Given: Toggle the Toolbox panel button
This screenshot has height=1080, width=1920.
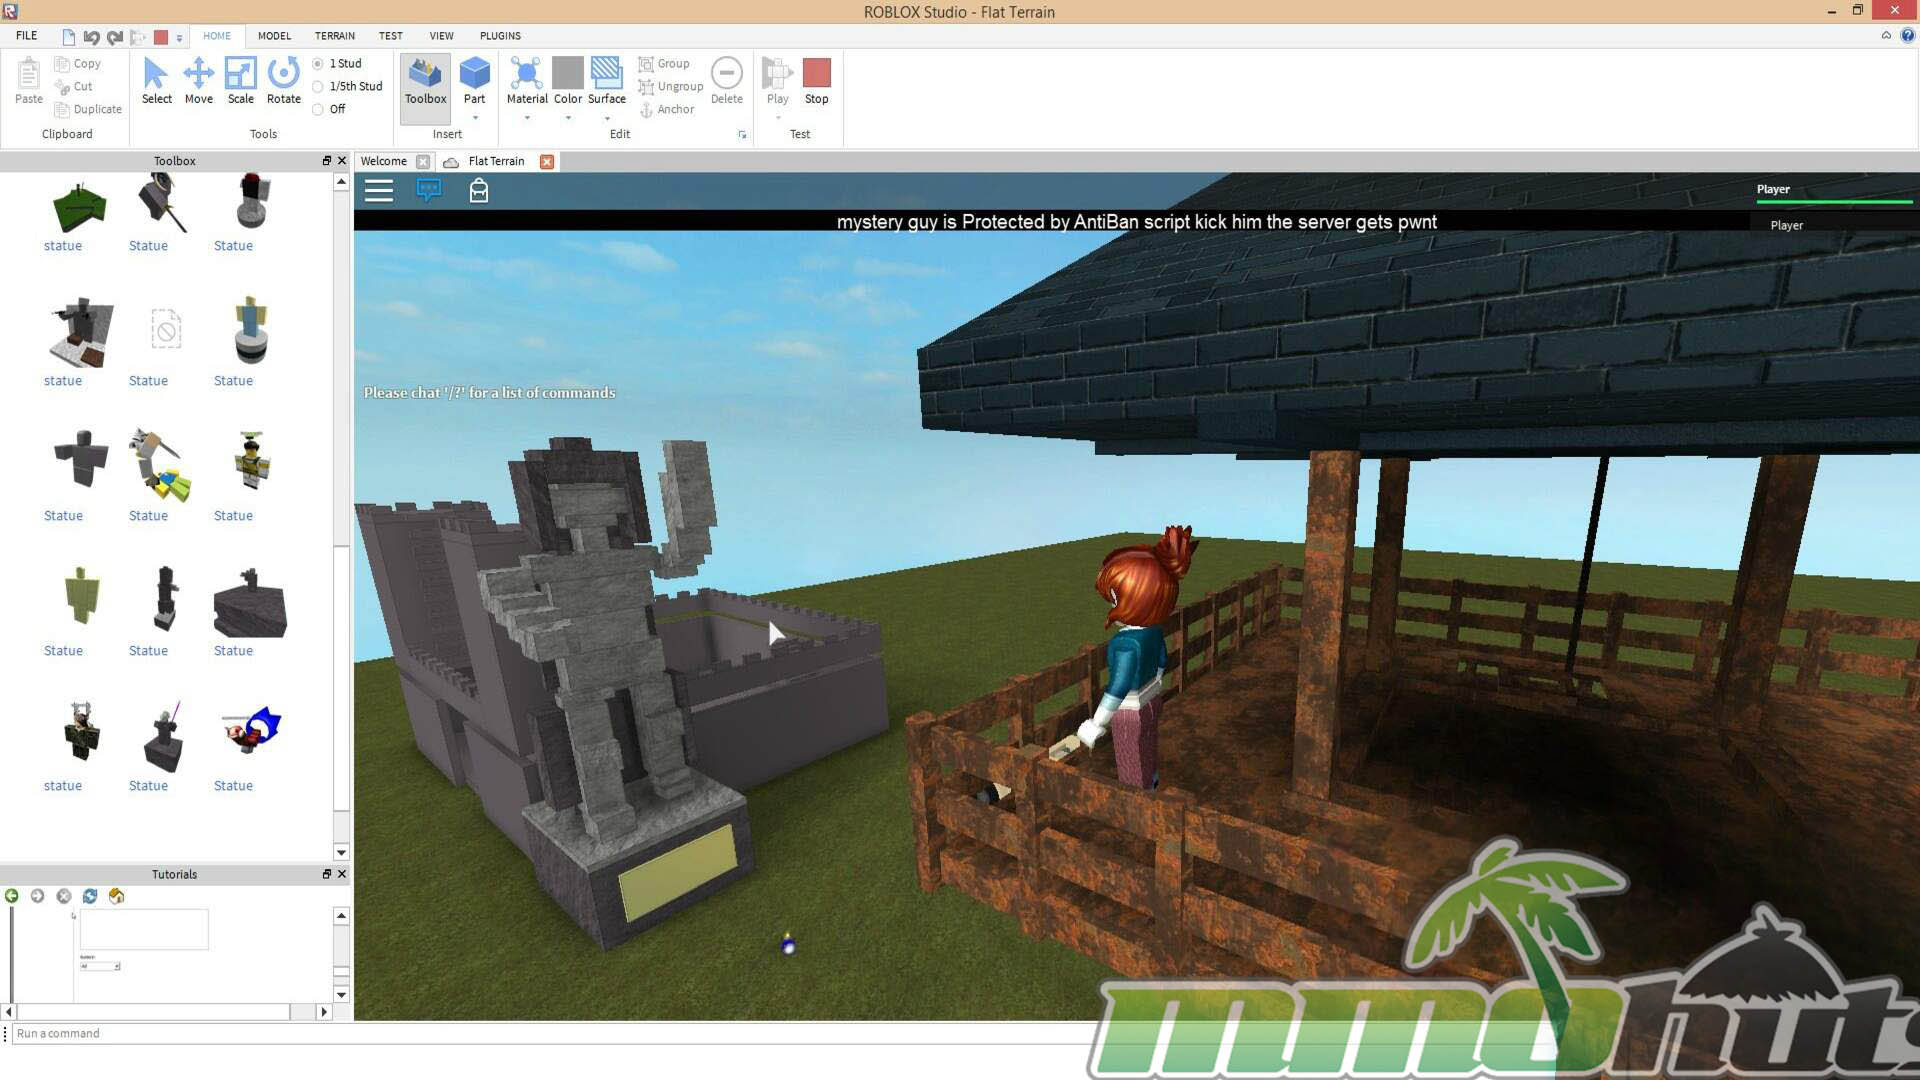Looking at the screenshot, I should [425, 82].
